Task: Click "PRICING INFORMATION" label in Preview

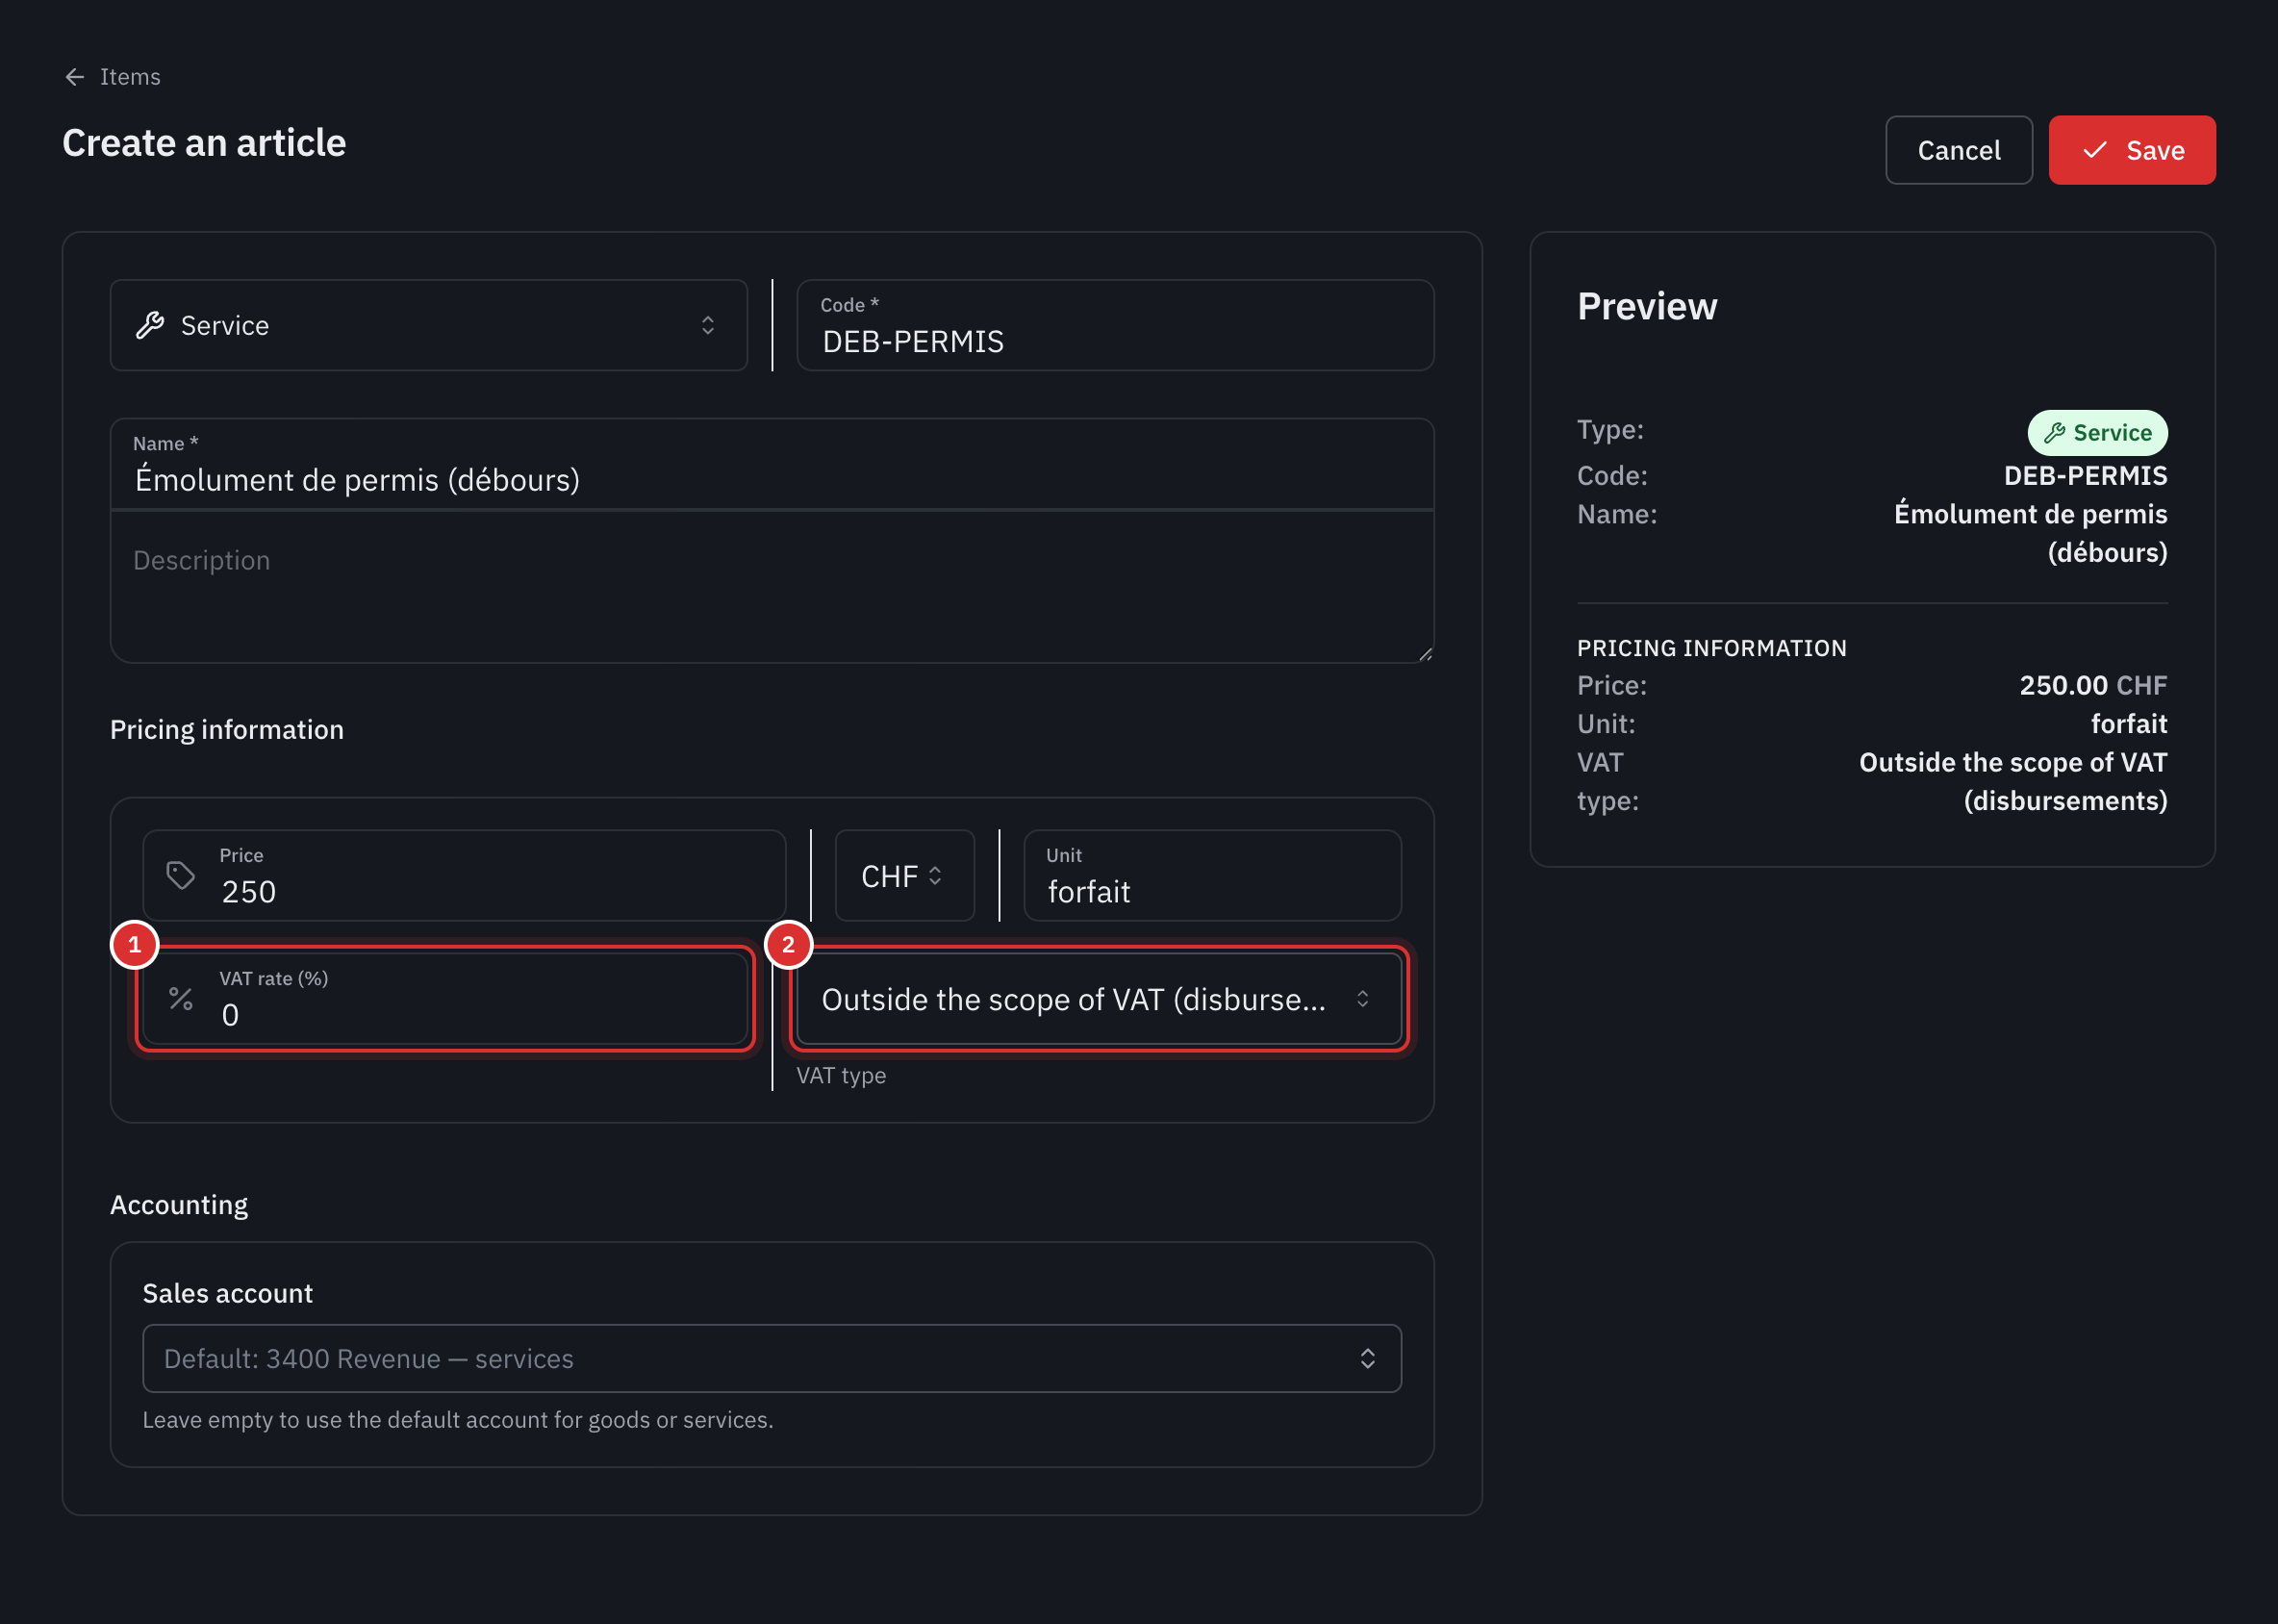Action: click(1712, 648)
